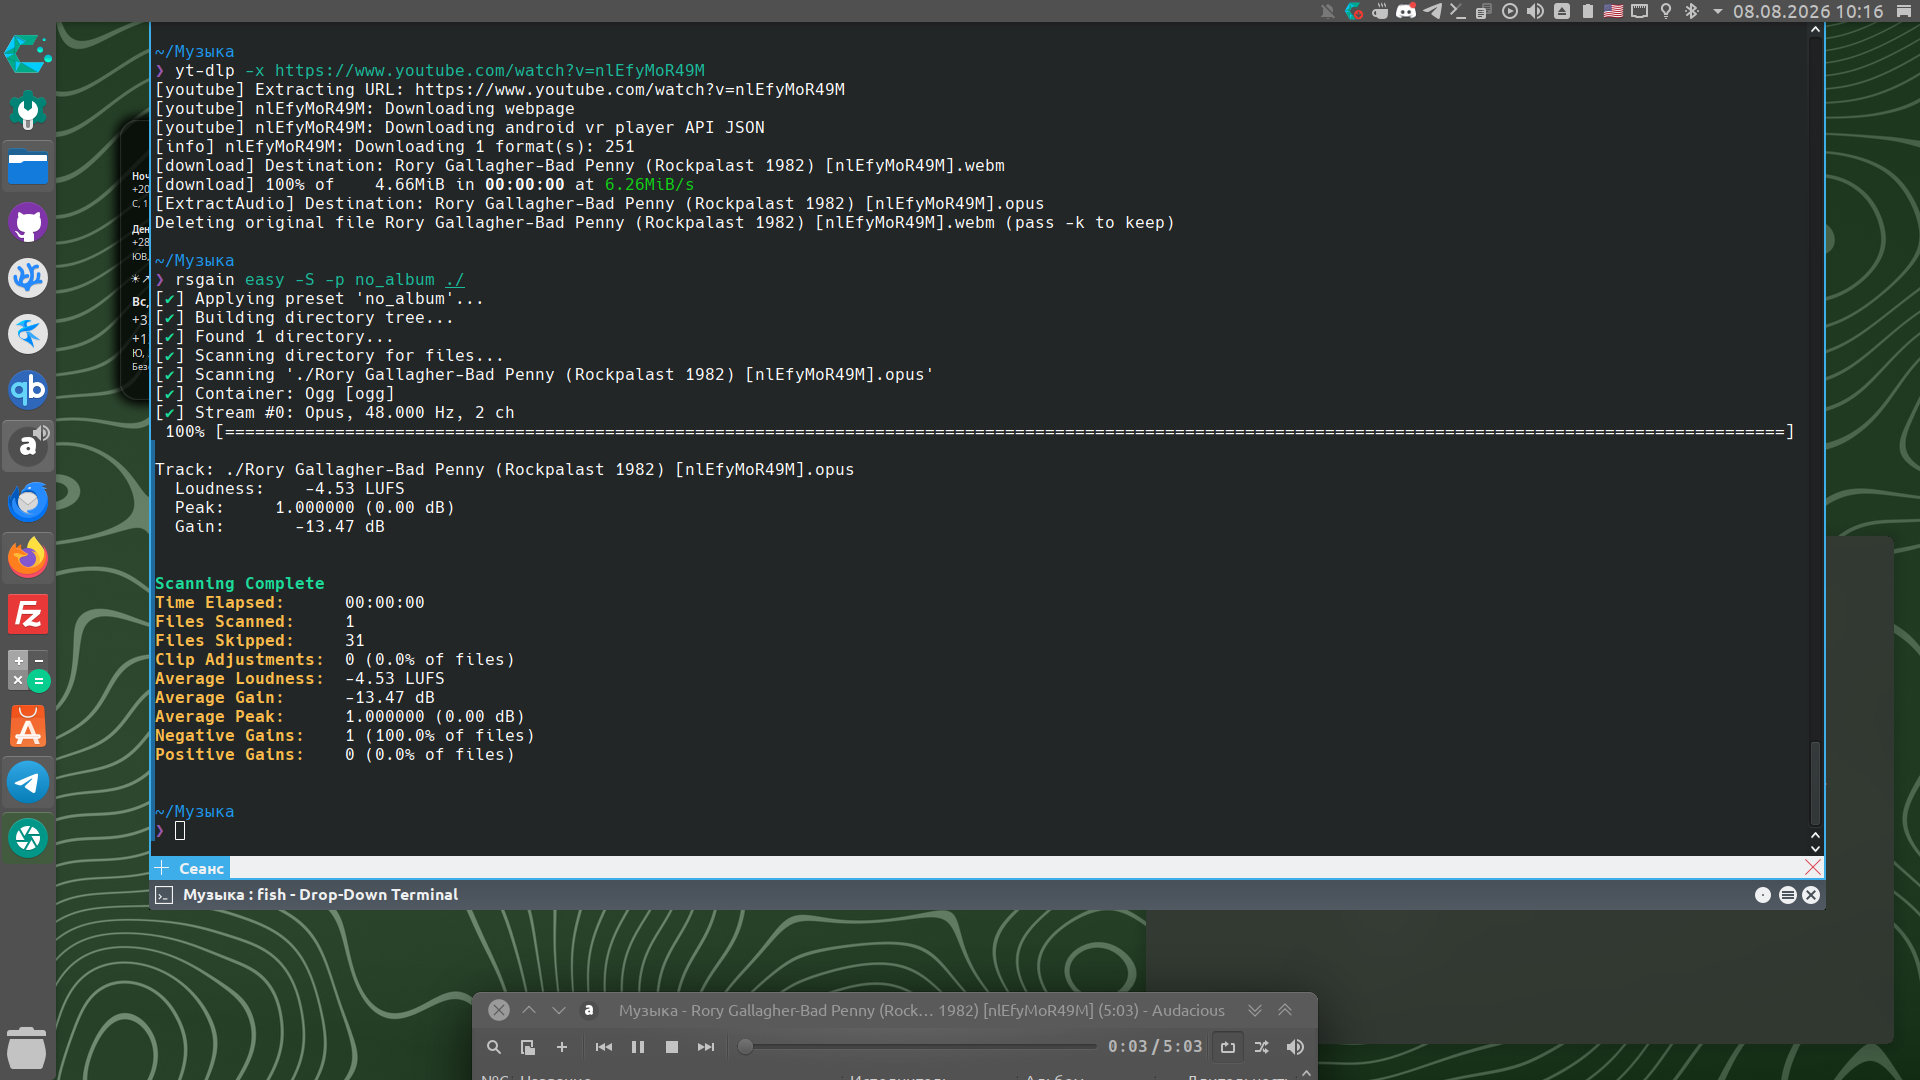Toggle shuffle mode in Audacious
Screen dimensions: 1920x1080
[x=1262, y=1047]
